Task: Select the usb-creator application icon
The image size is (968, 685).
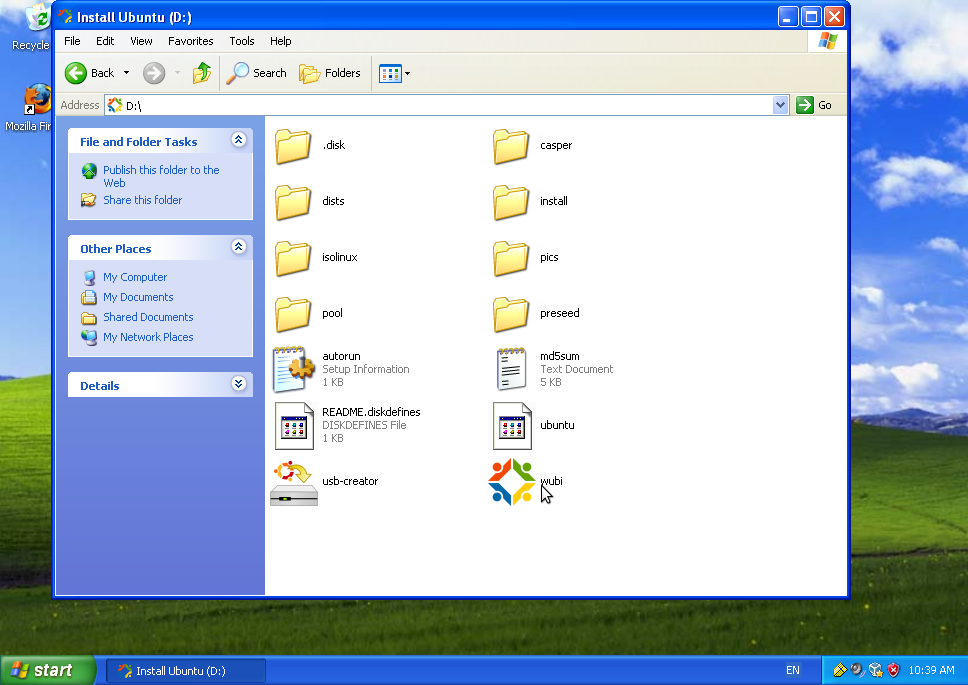Action: (x=294, y=483)
